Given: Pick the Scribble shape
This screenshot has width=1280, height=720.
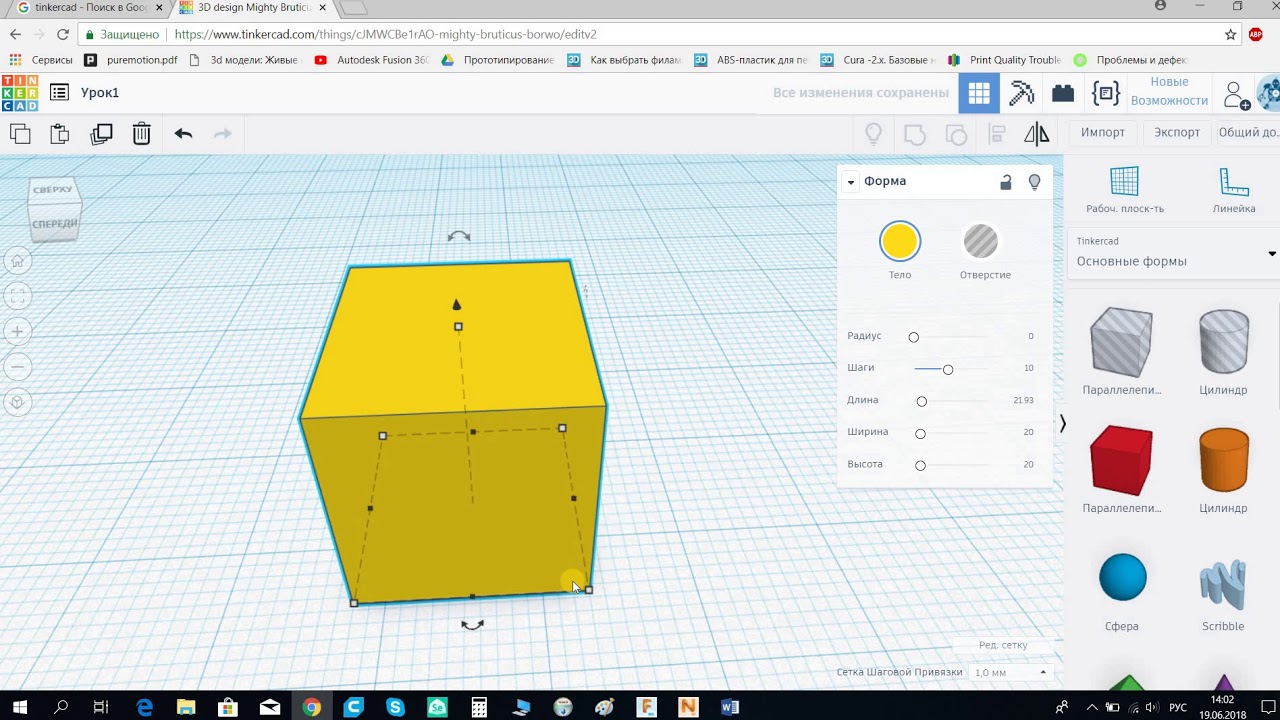Looking at the screenshot, I should [1223, 583].
